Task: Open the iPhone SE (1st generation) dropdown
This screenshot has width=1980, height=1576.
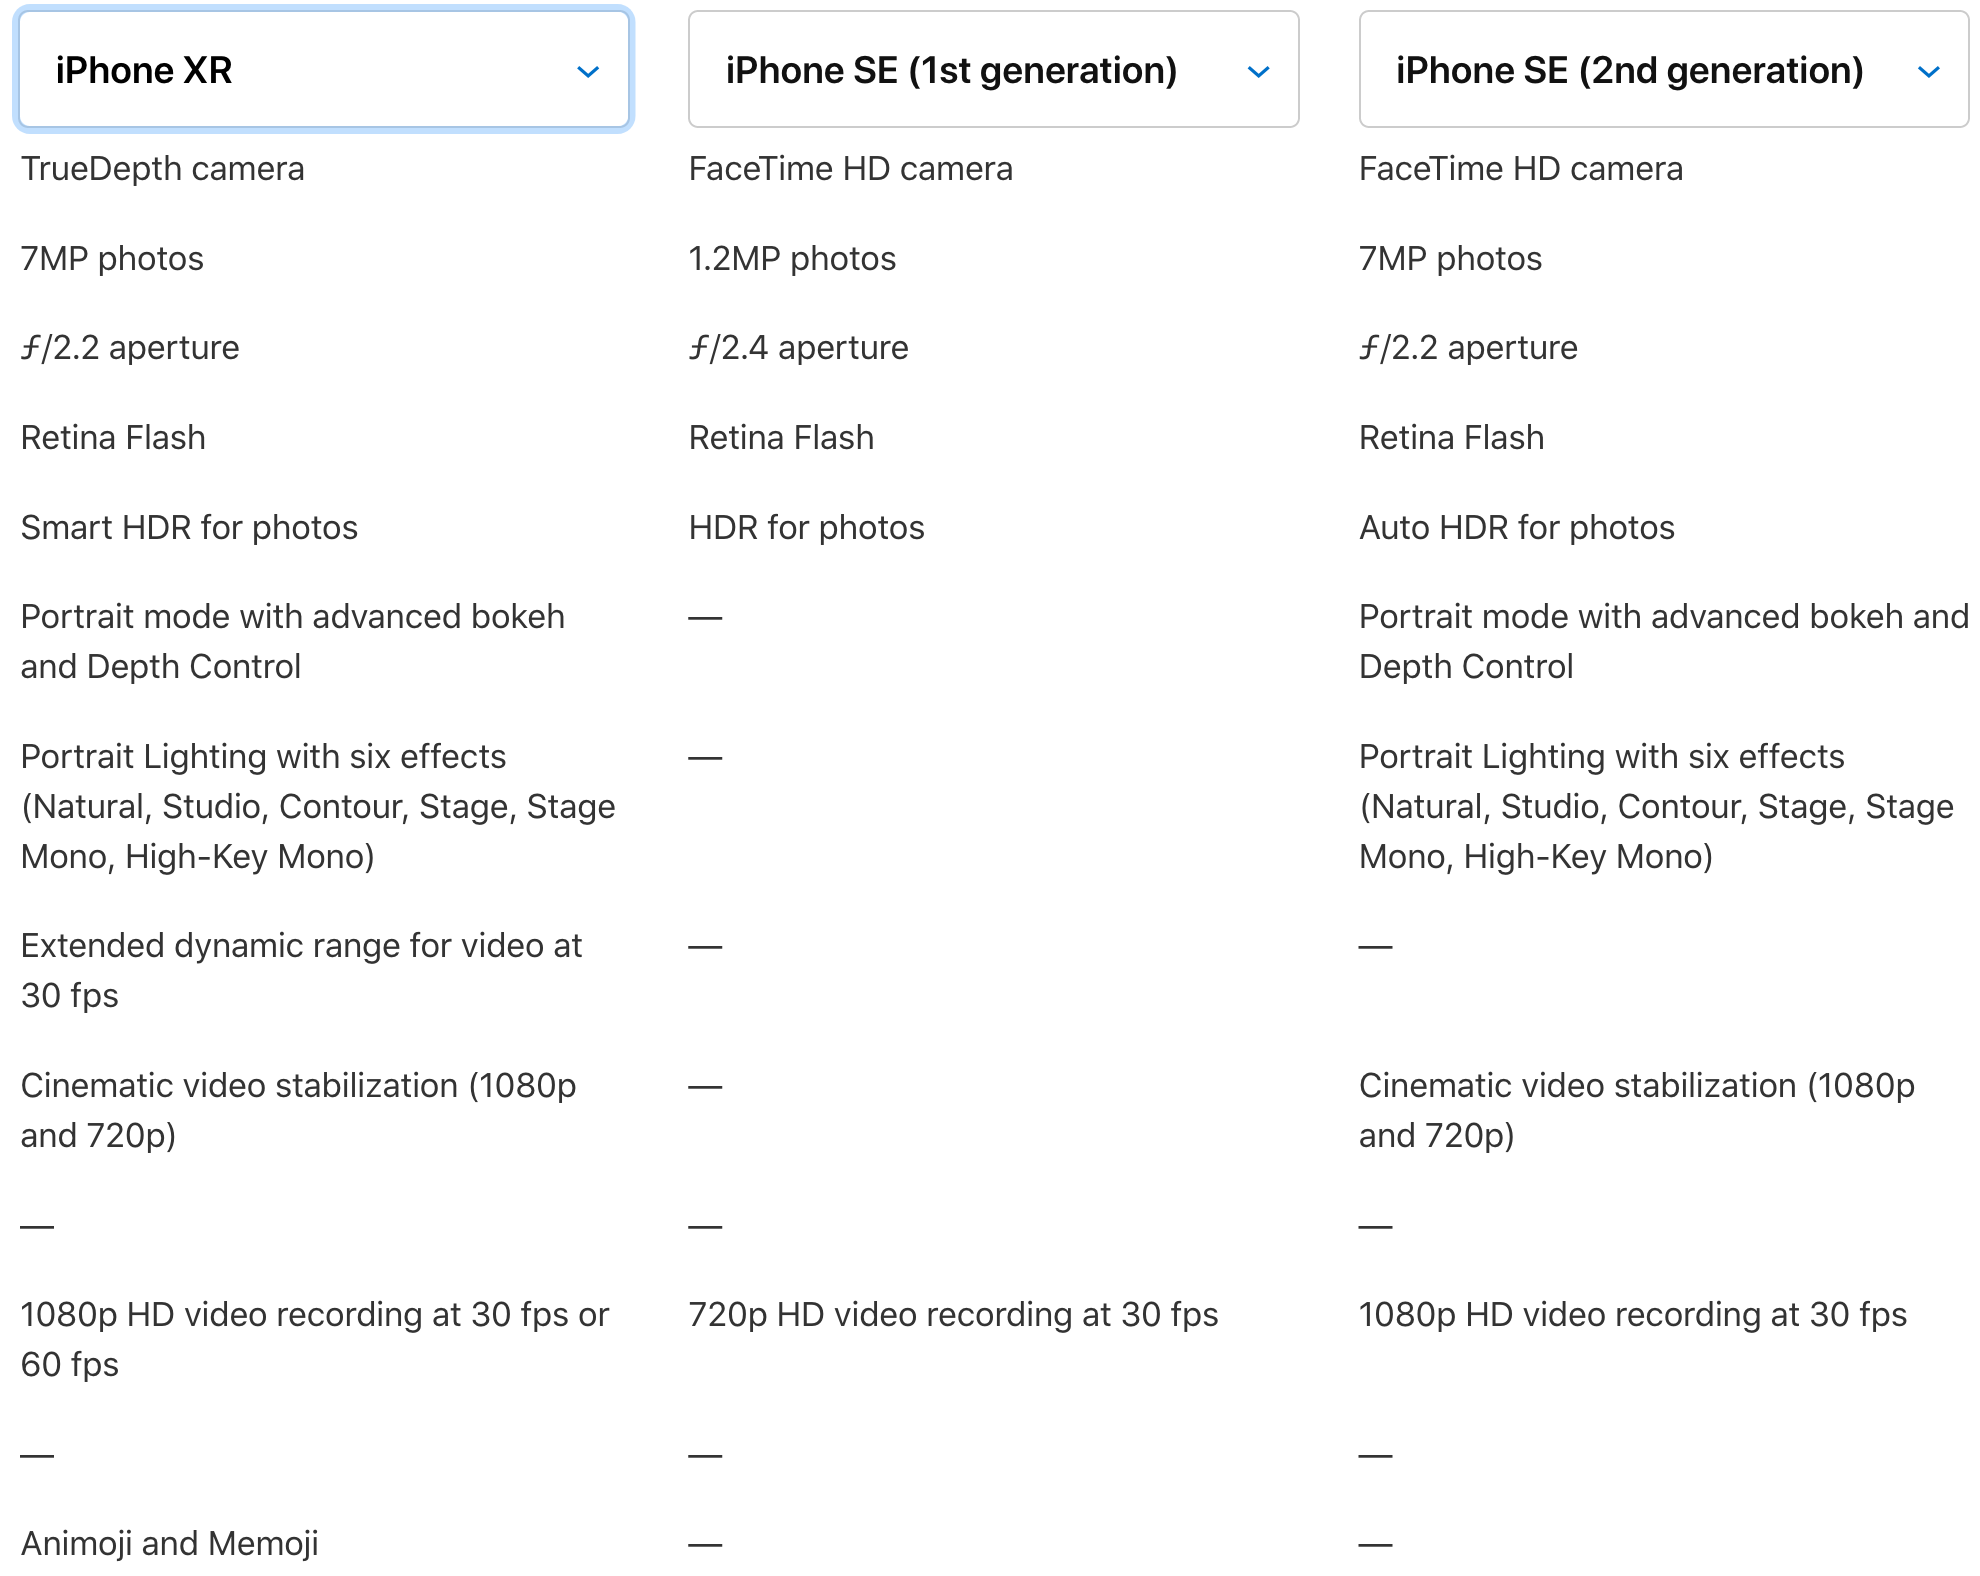Action: pyautogui.click(x=993, y=70)
